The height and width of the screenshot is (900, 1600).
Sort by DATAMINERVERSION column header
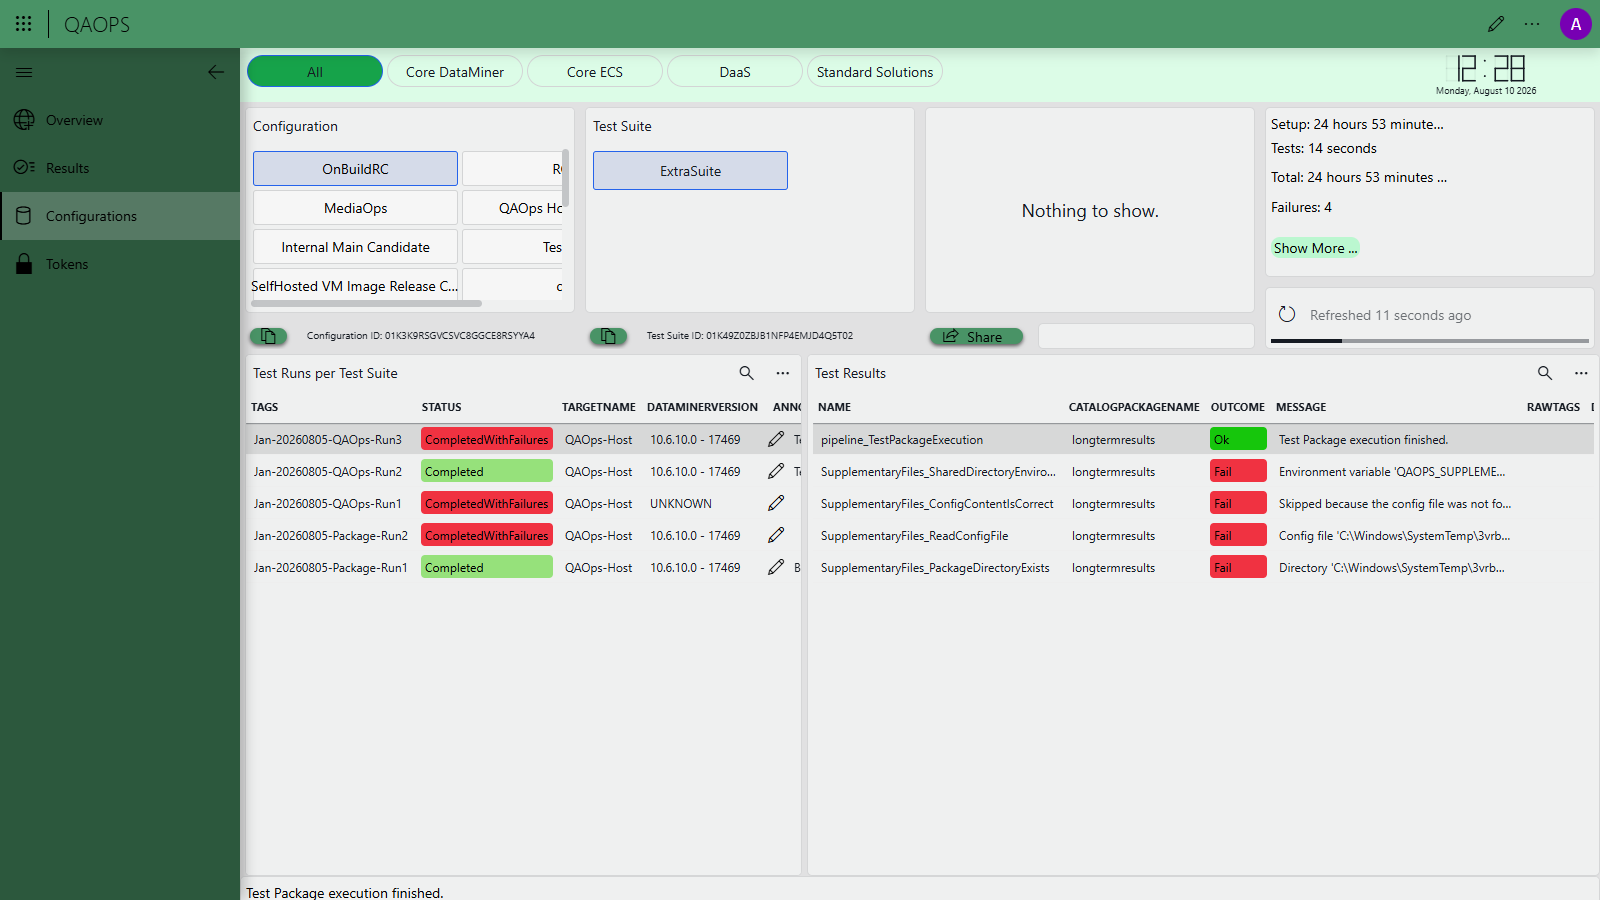point(702,407)
